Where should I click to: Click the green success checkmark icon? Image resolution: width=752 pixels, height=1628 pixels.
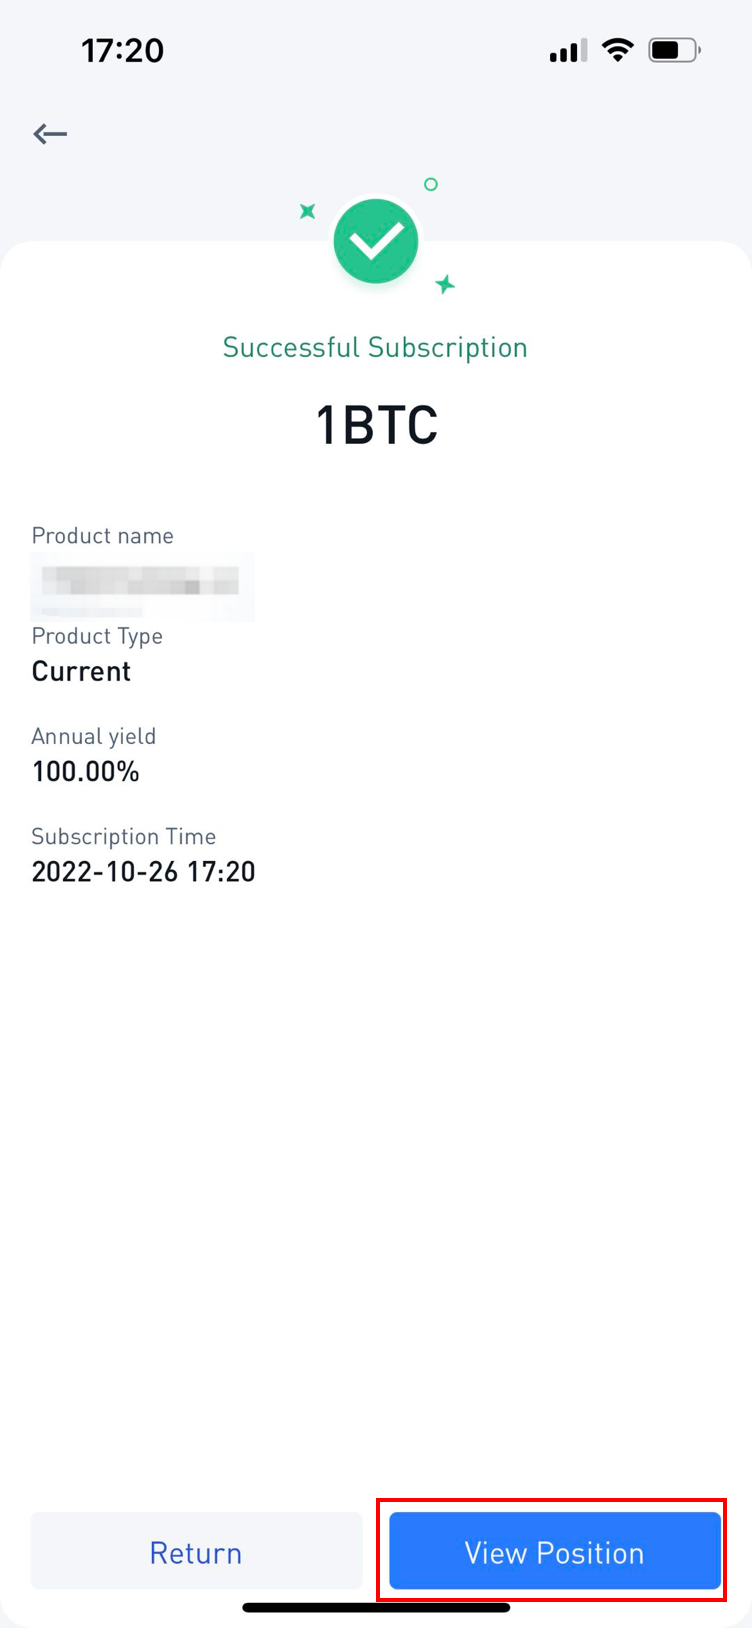(376, 240)
